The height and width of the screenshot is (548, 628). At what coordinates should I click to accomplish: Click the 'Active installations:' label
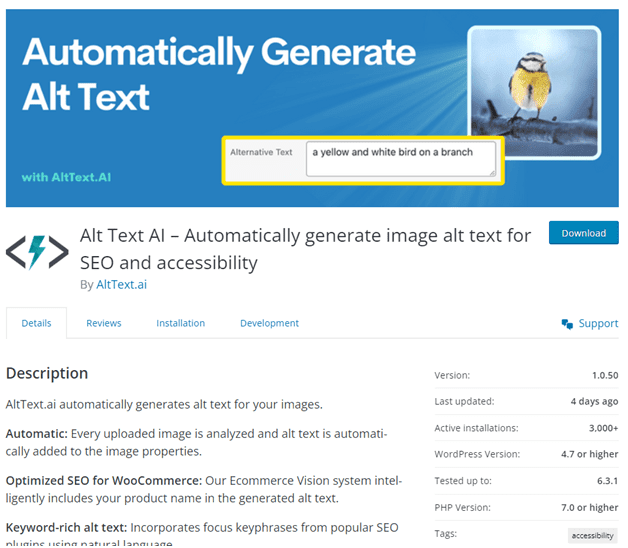tap(476, 428)
